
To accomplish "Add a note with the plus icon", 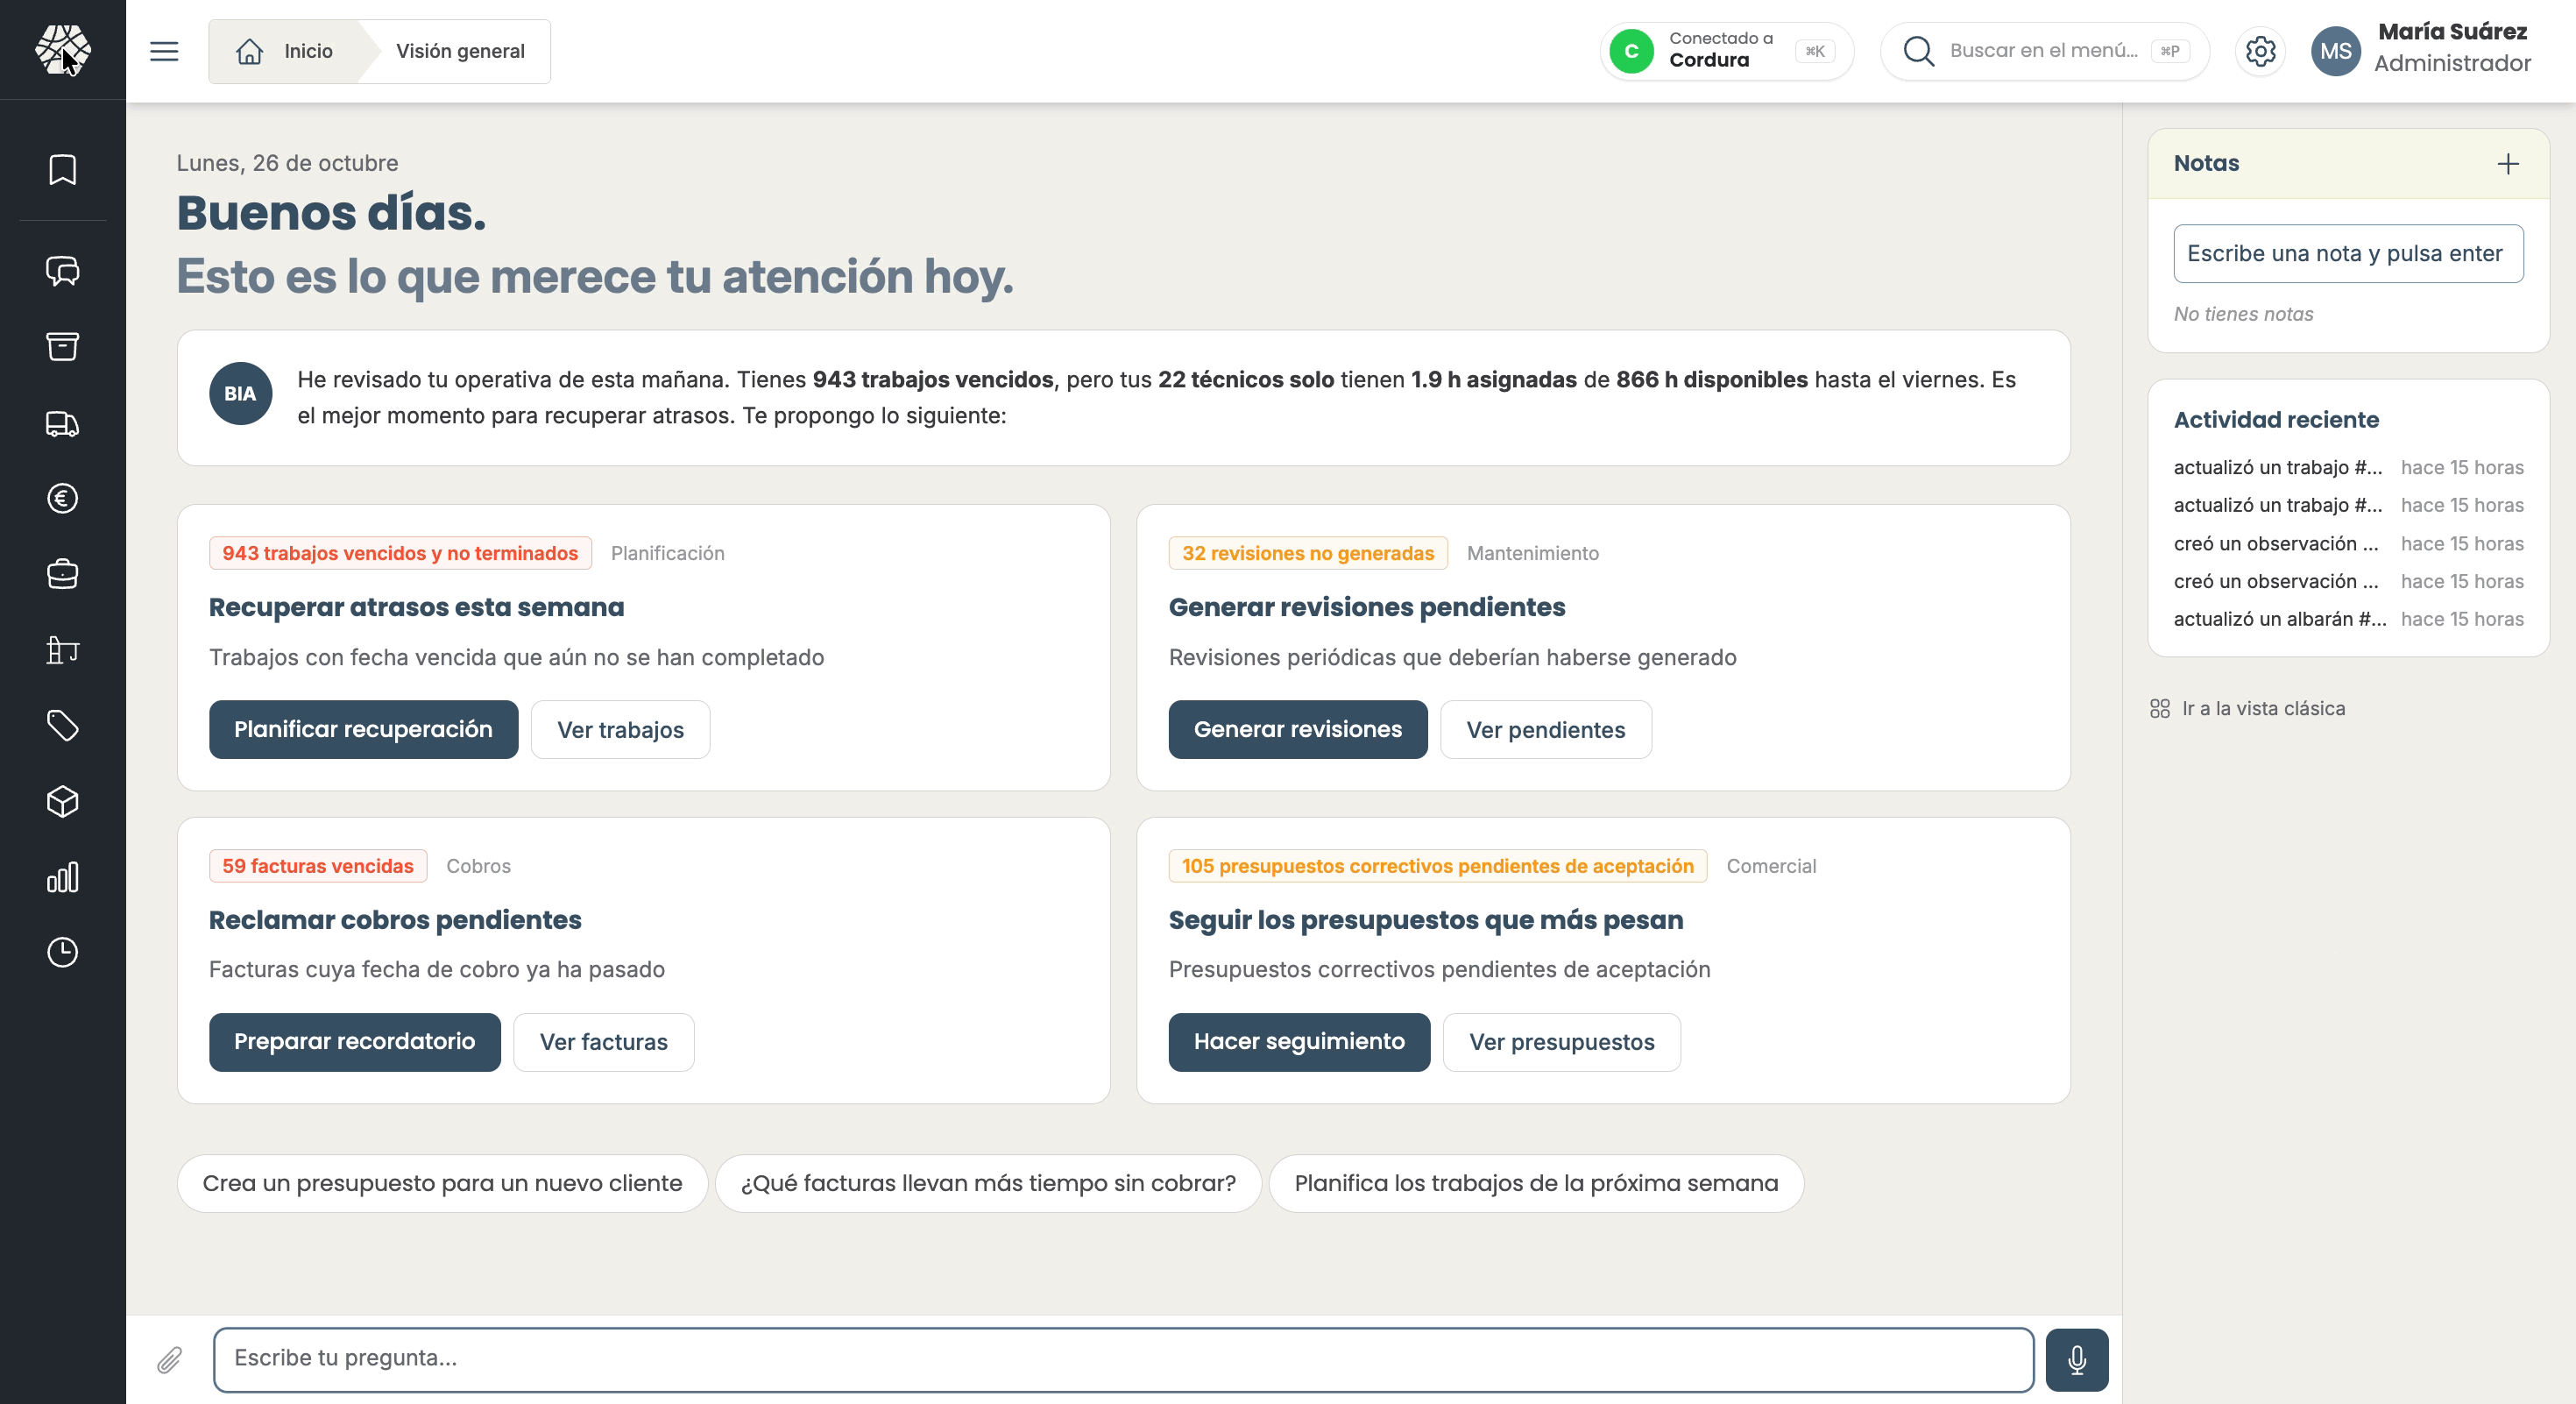I will (2507, 164).
